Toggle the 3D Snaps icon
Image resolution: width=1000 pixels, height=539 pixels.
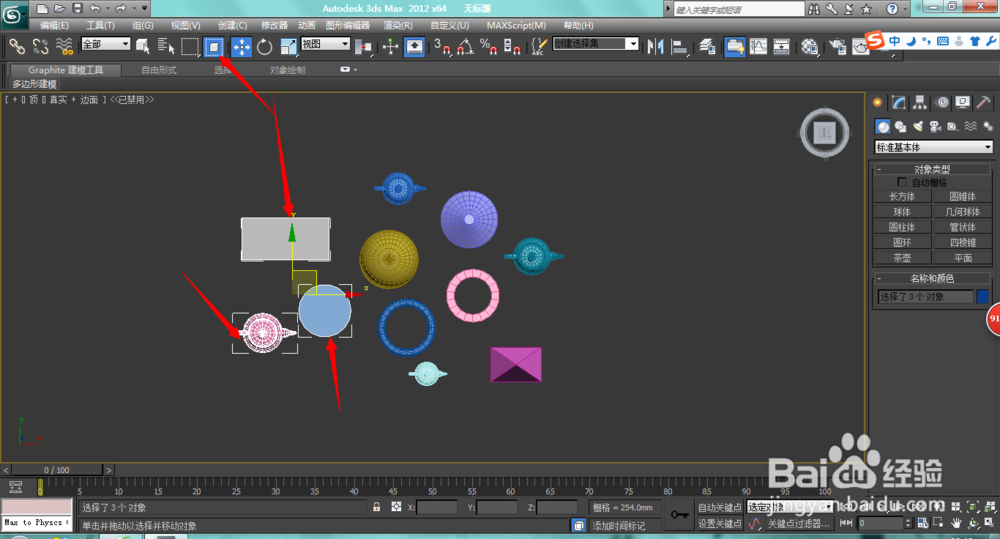coord(442,47)
